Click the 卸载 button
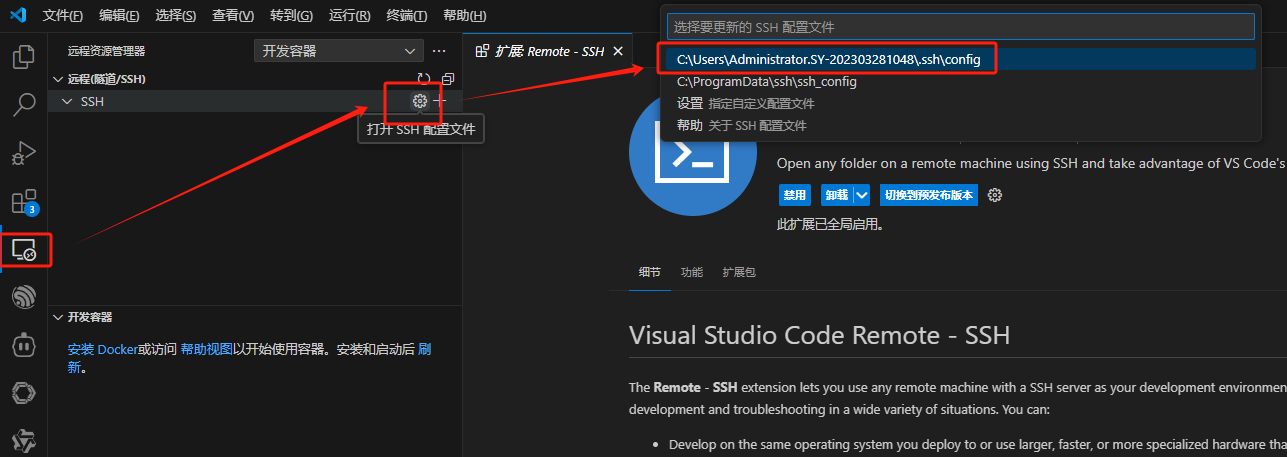The width and height of the screenshot is (1287, 457). (836, 195)
